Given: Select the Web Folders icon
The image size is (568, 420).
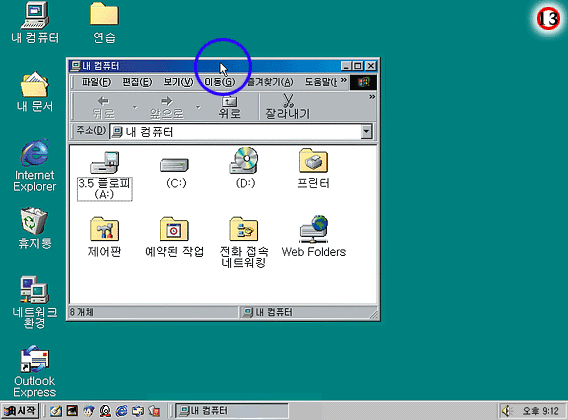Looking at the screenshot, I should [314, 229].
